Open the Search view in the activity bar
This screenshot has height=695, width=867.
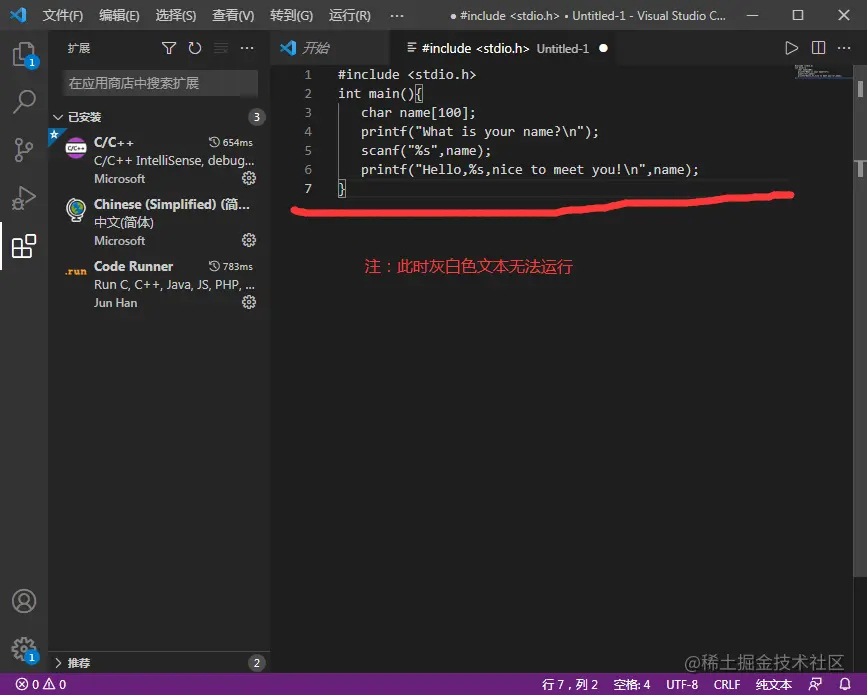[24, 102]
